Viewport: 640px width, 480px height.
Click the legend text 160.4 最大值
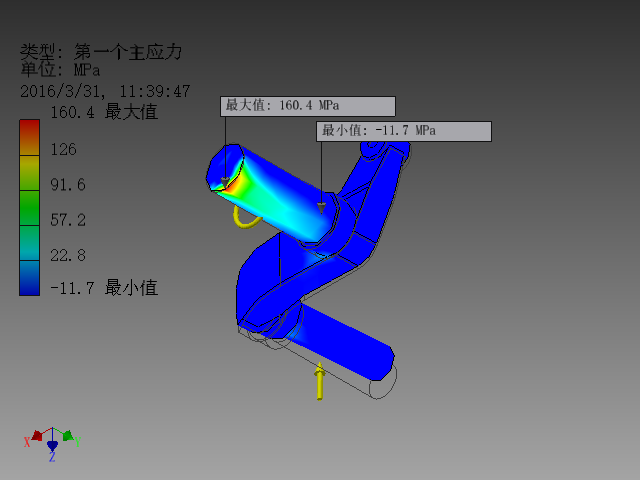click(104, 112)
